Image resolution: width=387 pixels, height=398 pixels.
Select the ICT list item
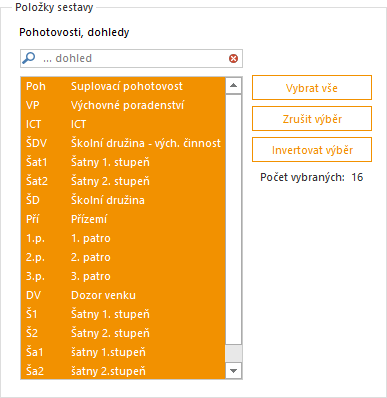(x=123, y=124)
